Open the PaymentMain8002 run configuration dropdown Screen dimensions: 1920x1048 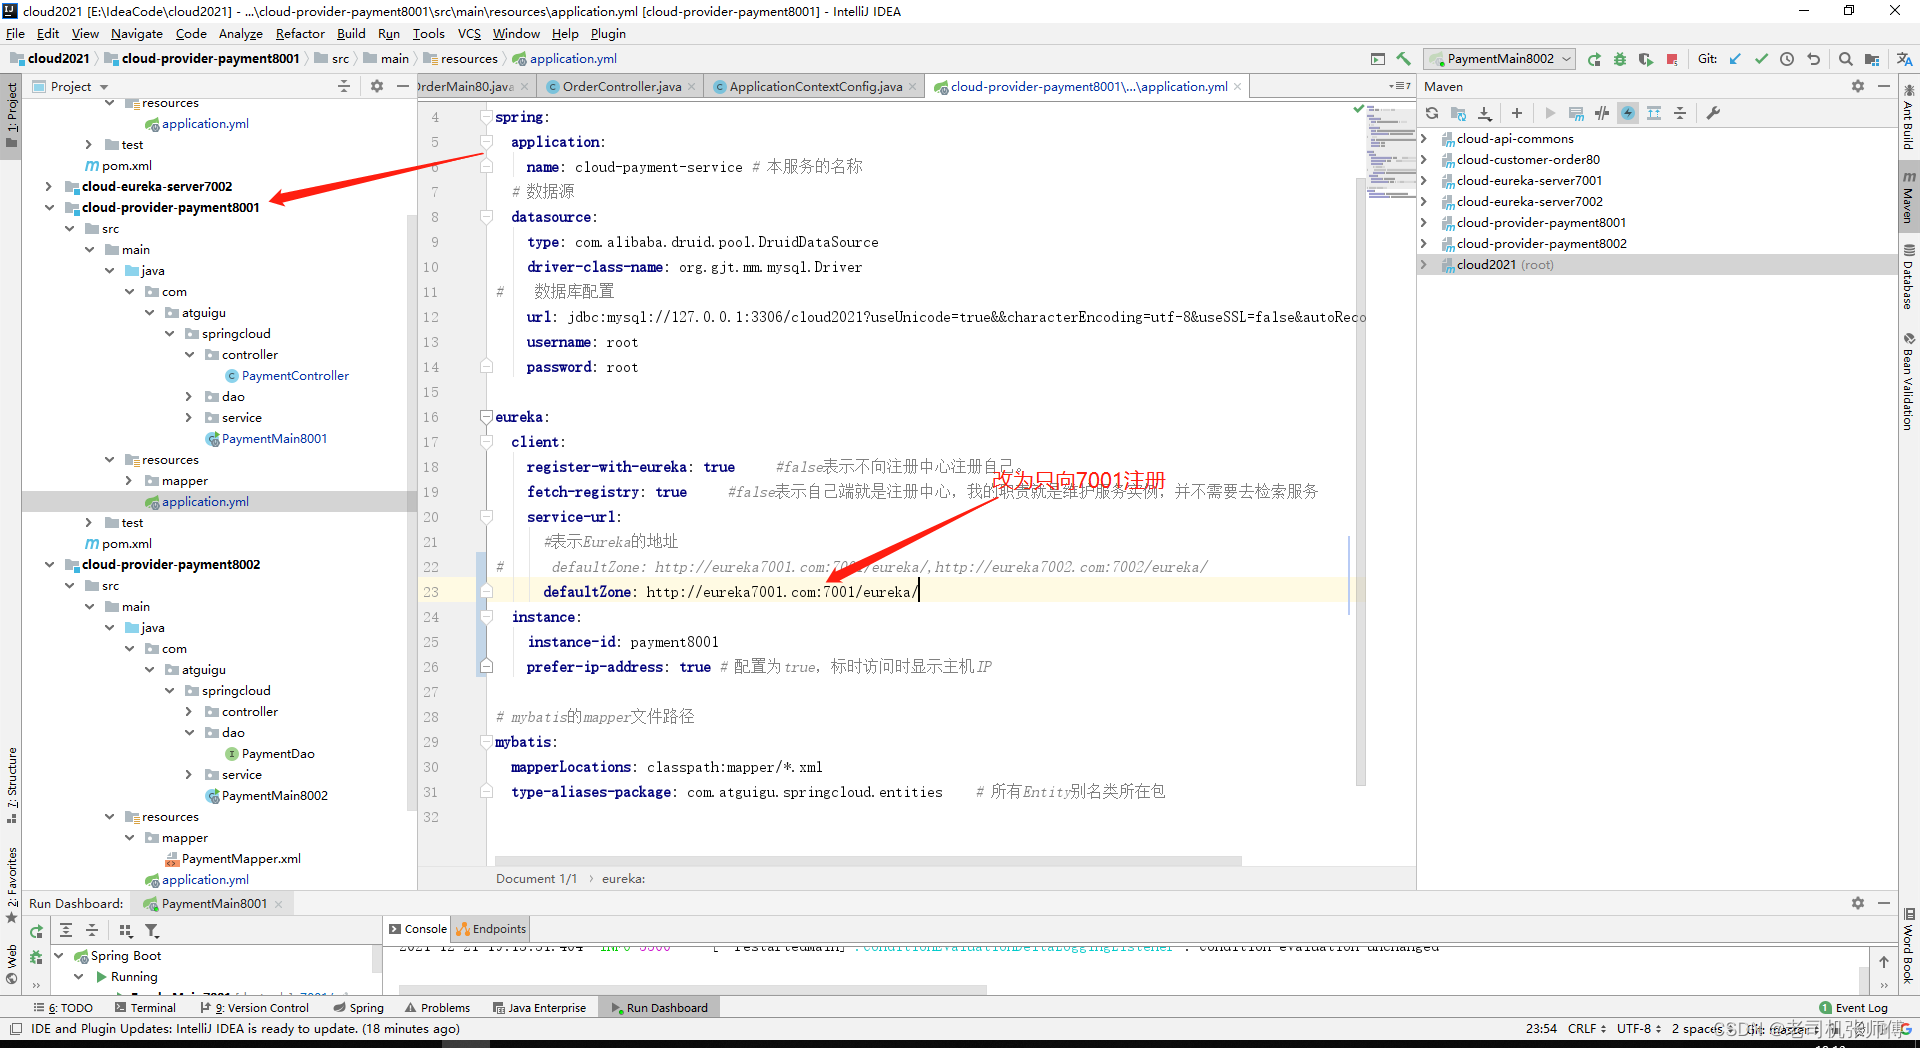pyautogui.click(x=1500, y=59)
